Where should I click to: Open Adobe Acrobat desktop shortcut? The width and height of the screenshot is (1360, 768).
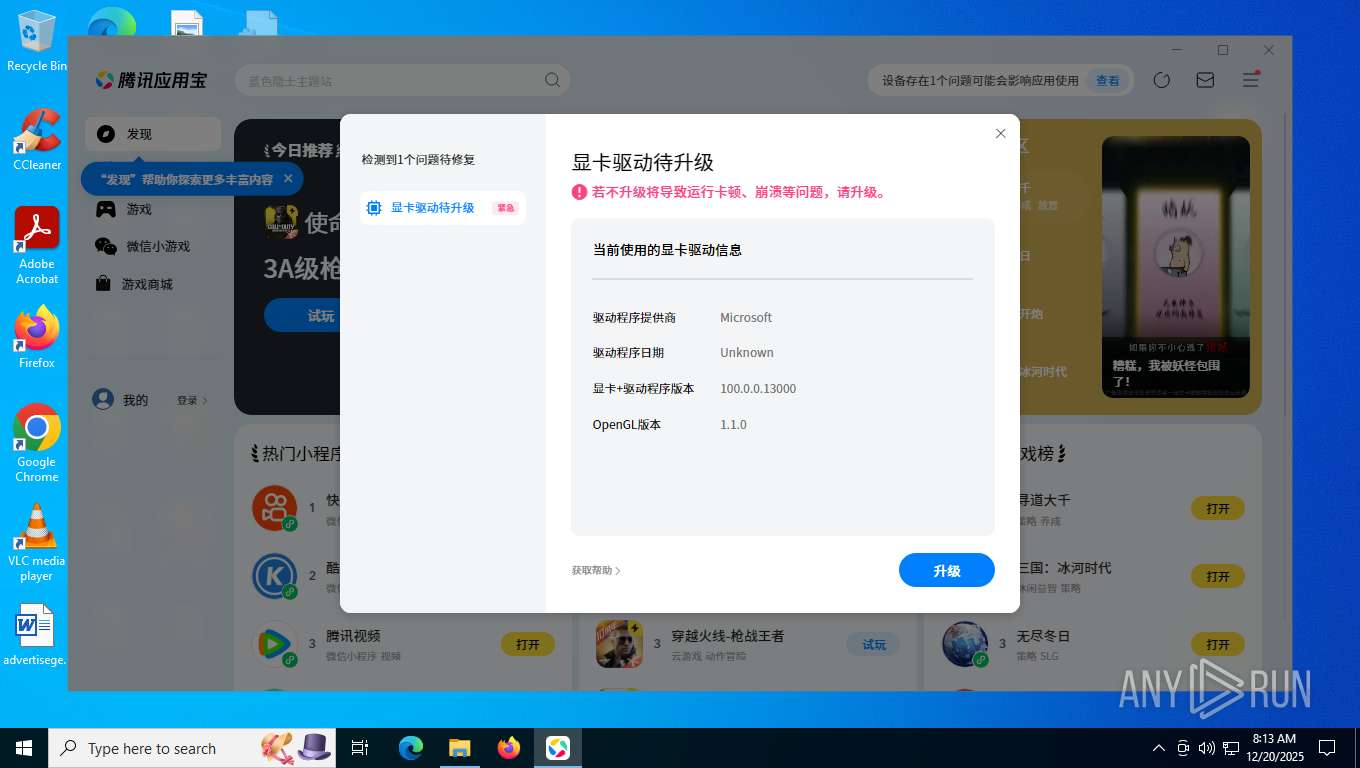[x=37, y=246]
